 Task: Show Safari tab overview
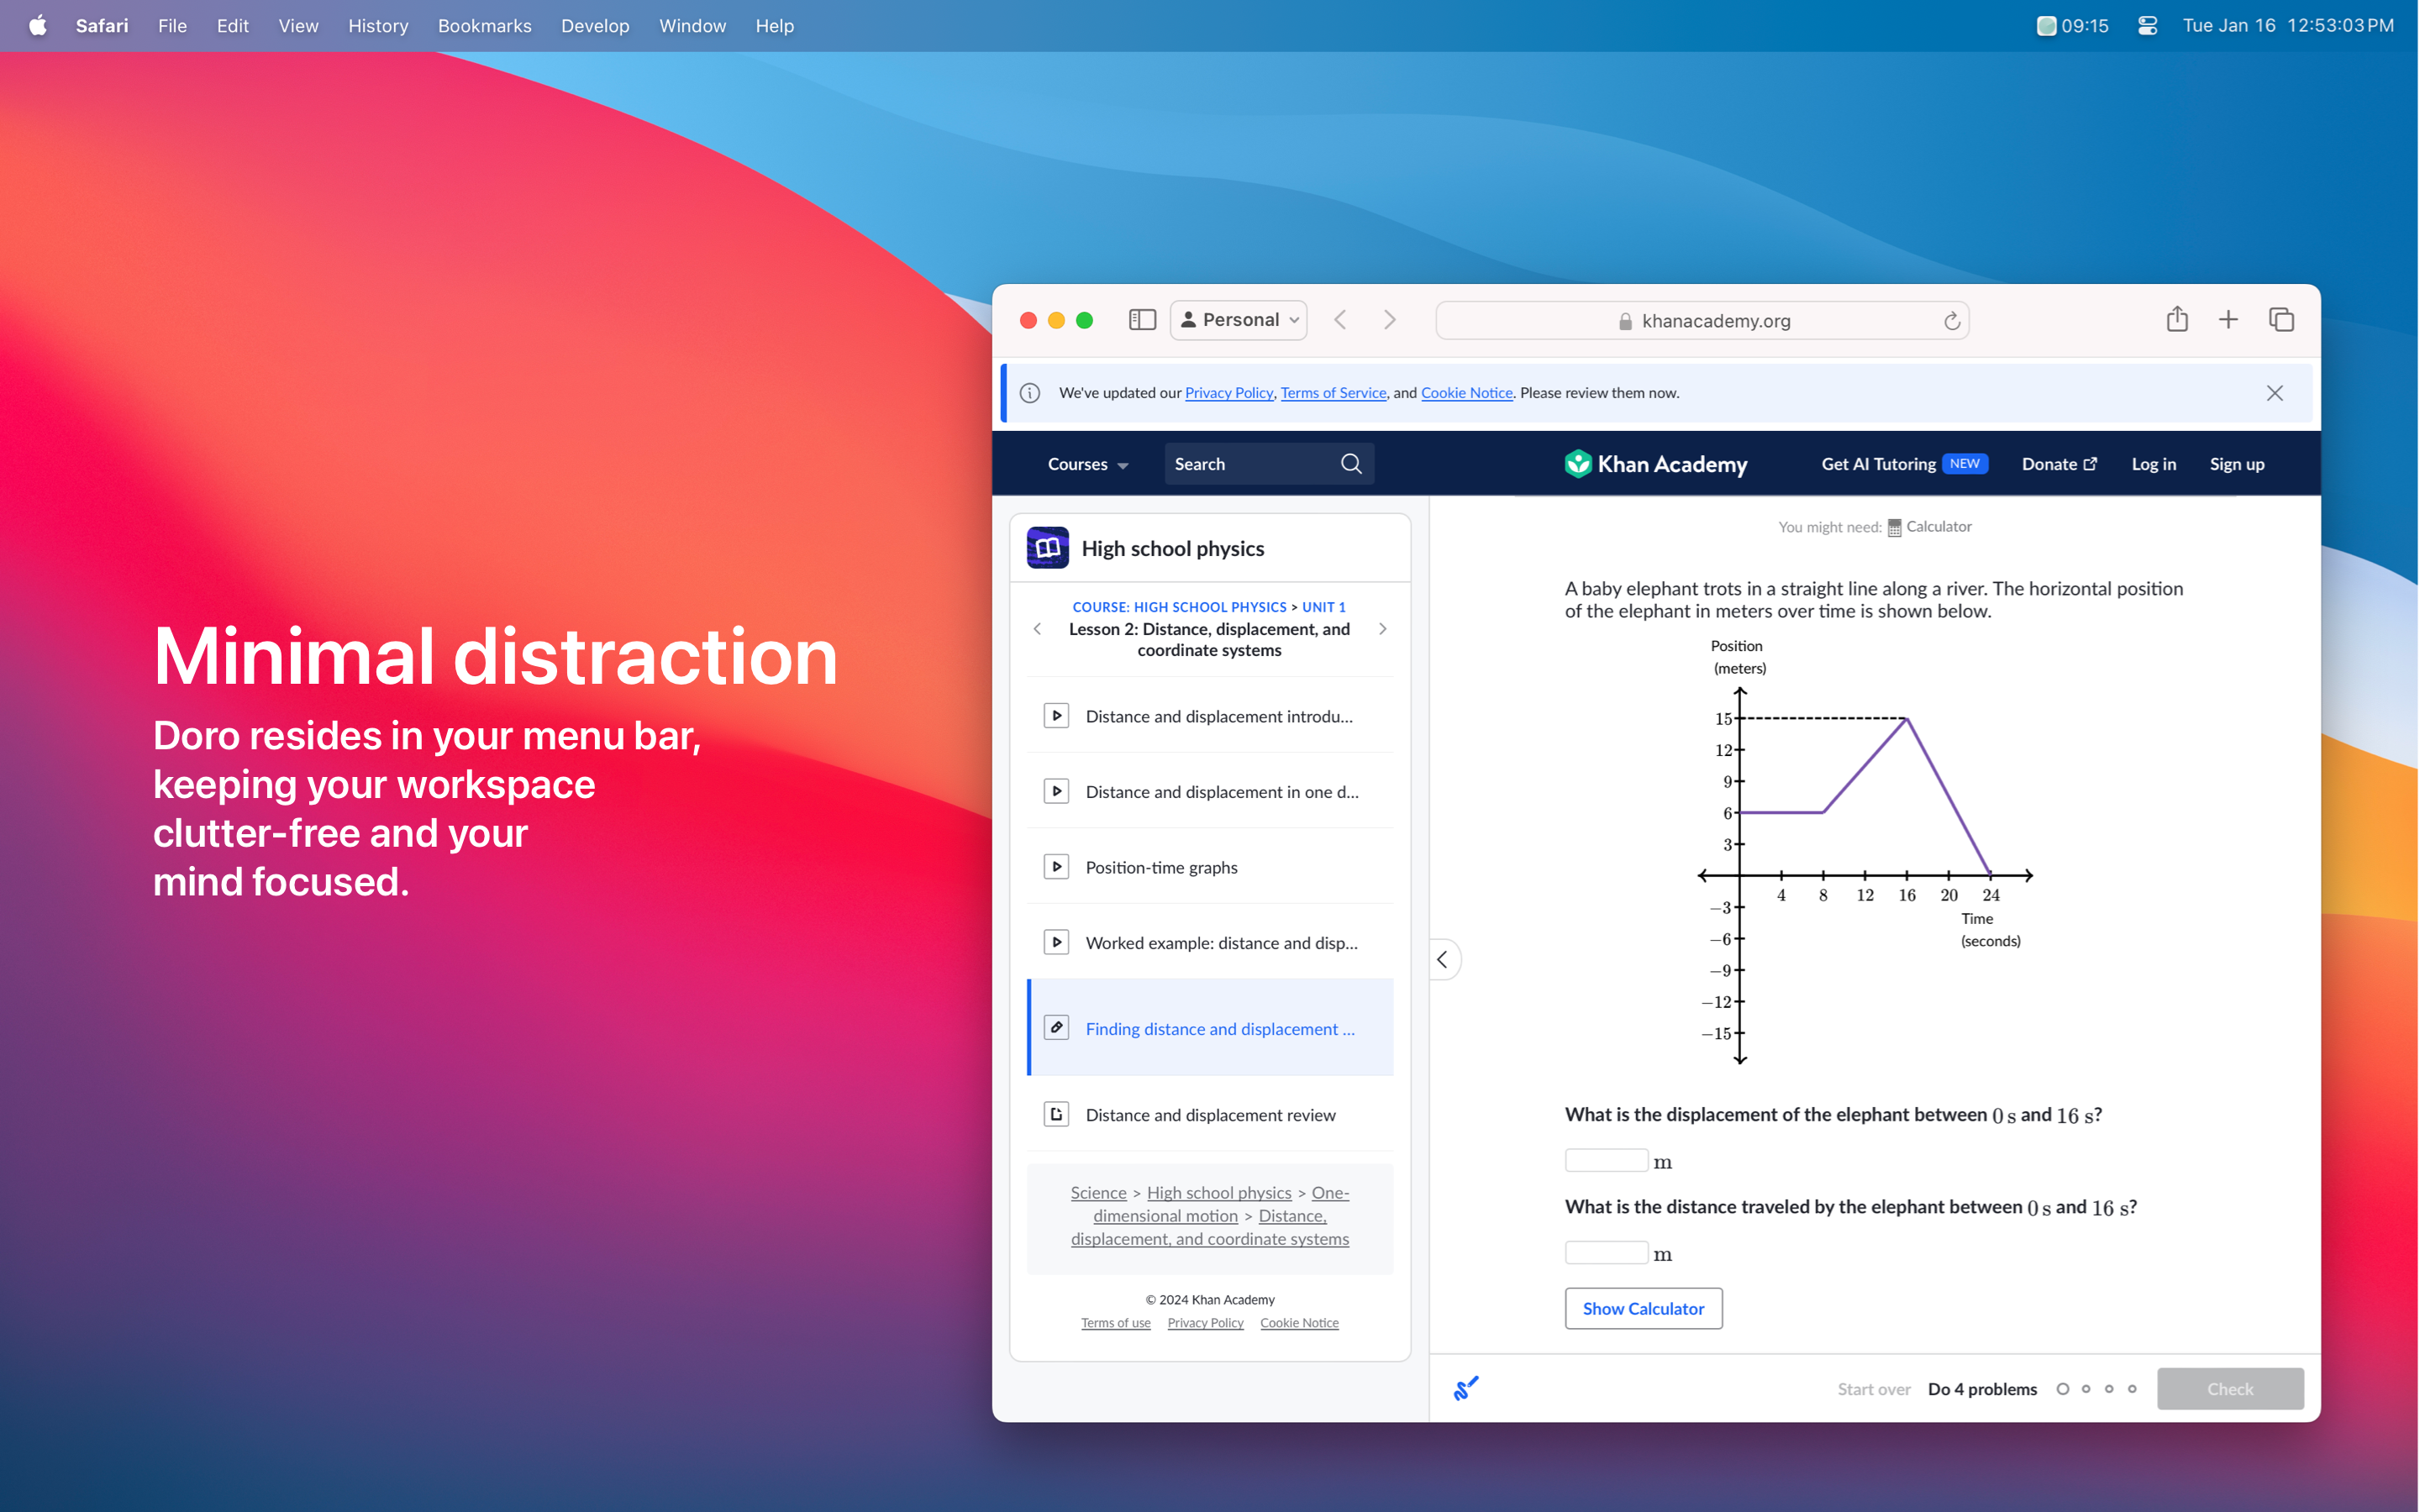pos(2281,320)
